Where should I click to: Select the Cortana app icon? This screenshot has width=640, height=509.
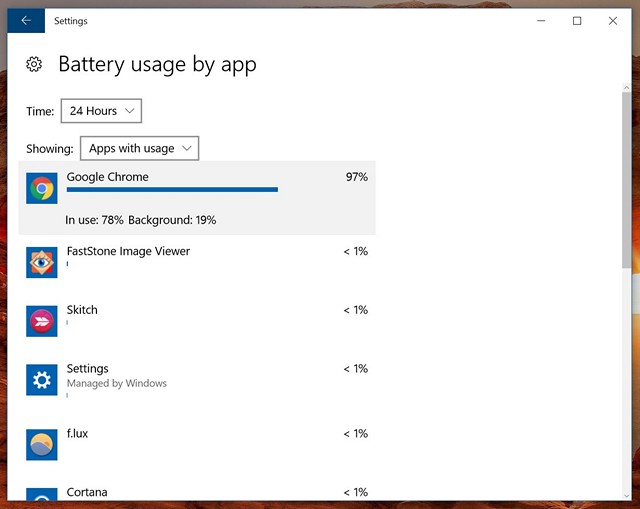tap(42, 494)
